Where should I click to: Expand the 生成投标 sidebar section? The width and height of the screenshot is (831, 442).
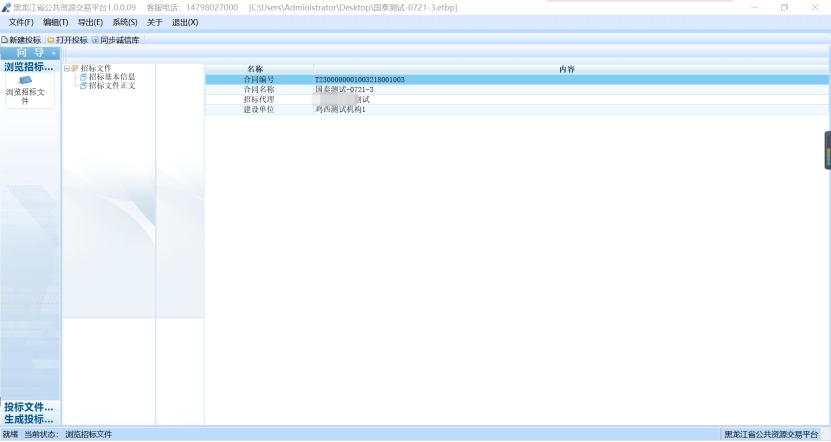pos(29,419)
